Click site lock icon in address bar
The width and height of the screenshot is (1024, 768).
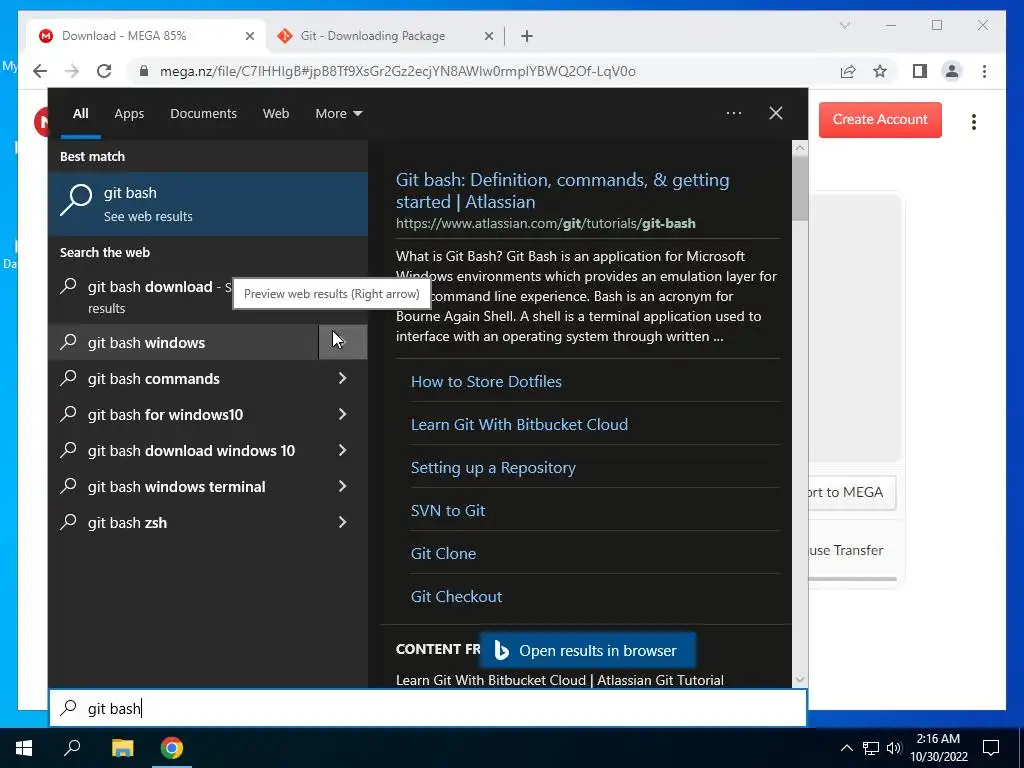tap(144, 71)
